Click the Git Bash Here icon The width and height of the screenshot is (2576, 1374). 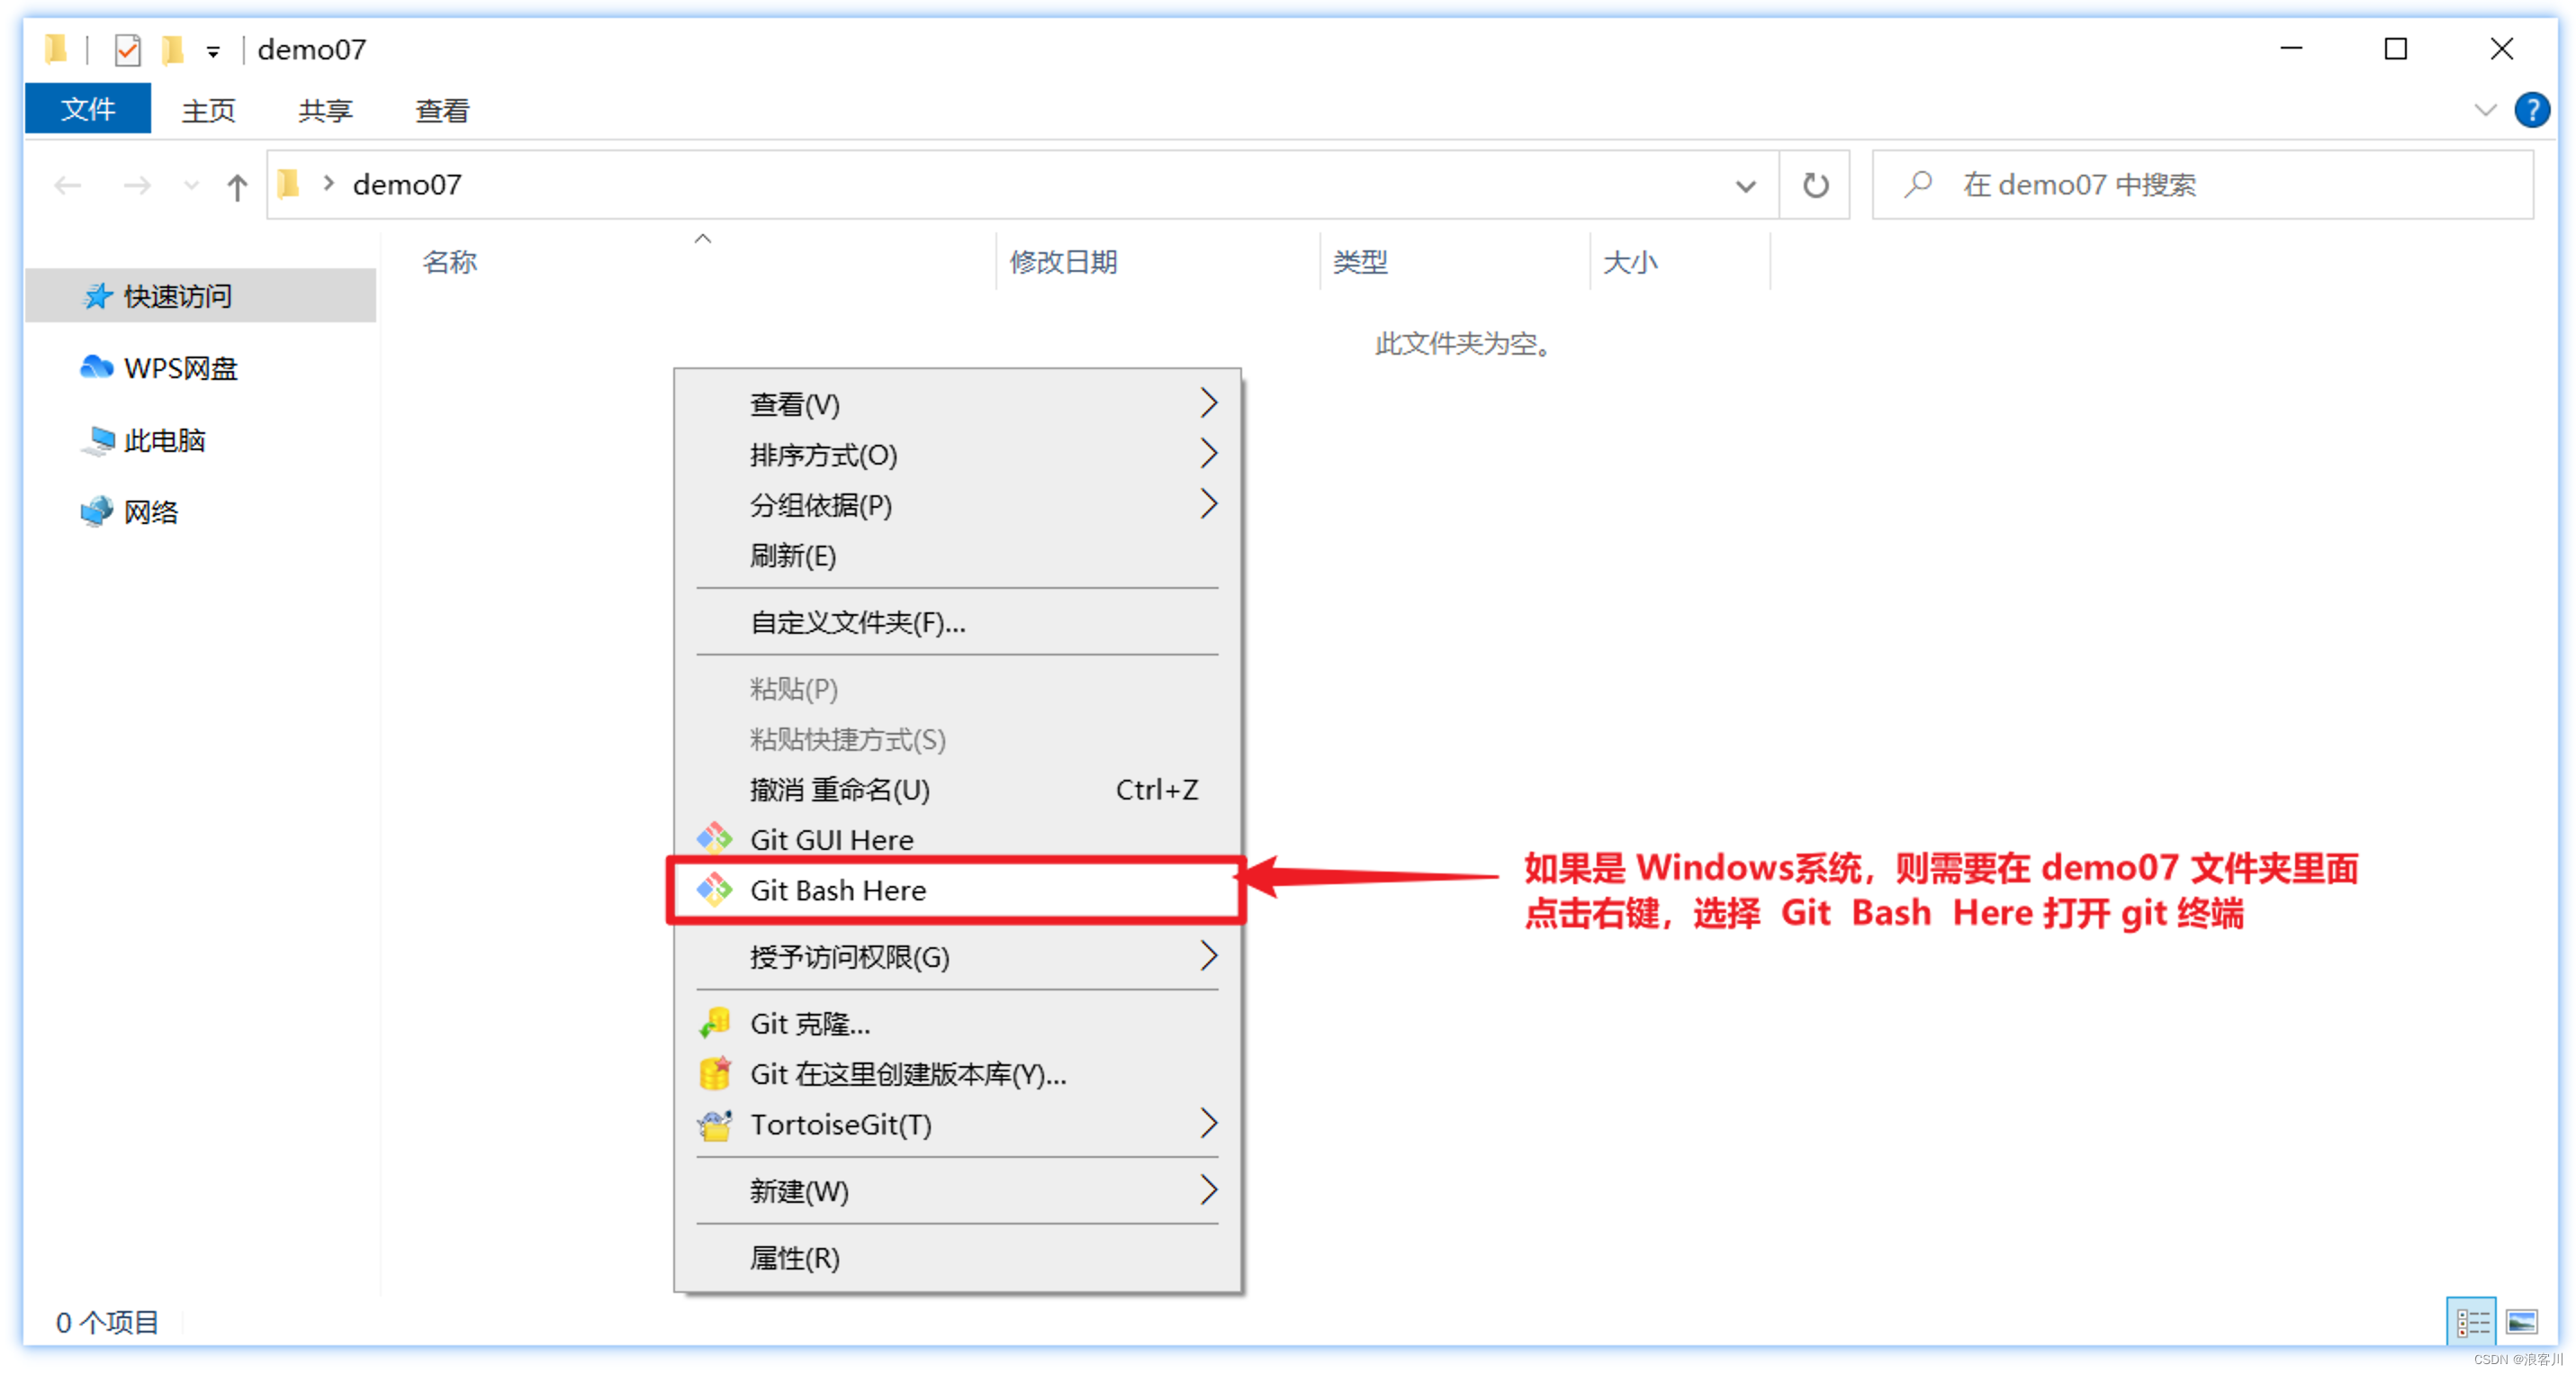coord(714,889)
